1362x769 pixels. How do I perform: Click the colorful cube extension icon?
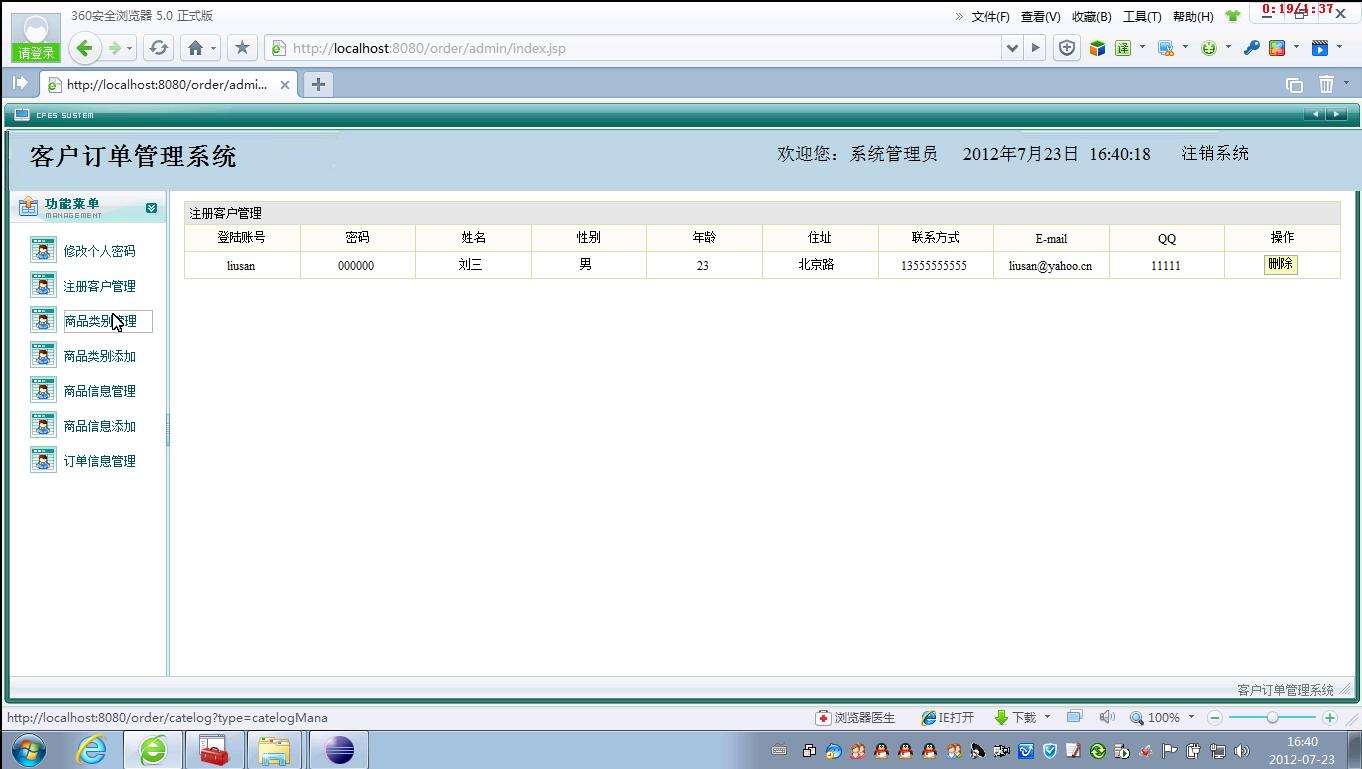(x=1097, y=48)
